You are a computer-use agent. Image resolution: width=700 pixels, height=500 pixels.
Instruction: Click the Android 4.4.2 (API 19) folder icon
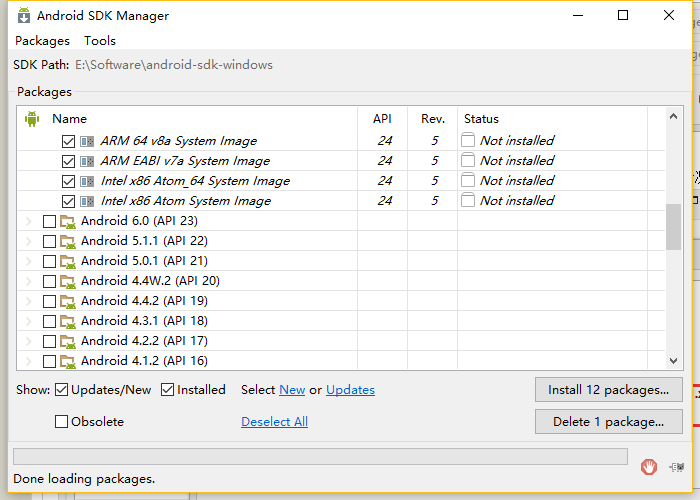click(x=68, y=301)
